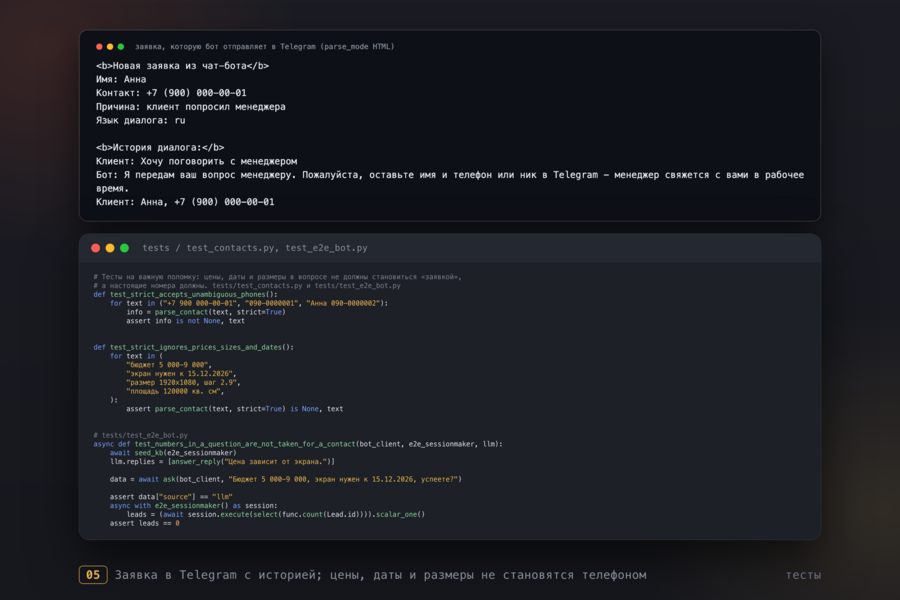Click "def test_strict_ignores_prices_sizes_and_dates():"
This screenshot has width=900, height=600.
coord(193,347)
